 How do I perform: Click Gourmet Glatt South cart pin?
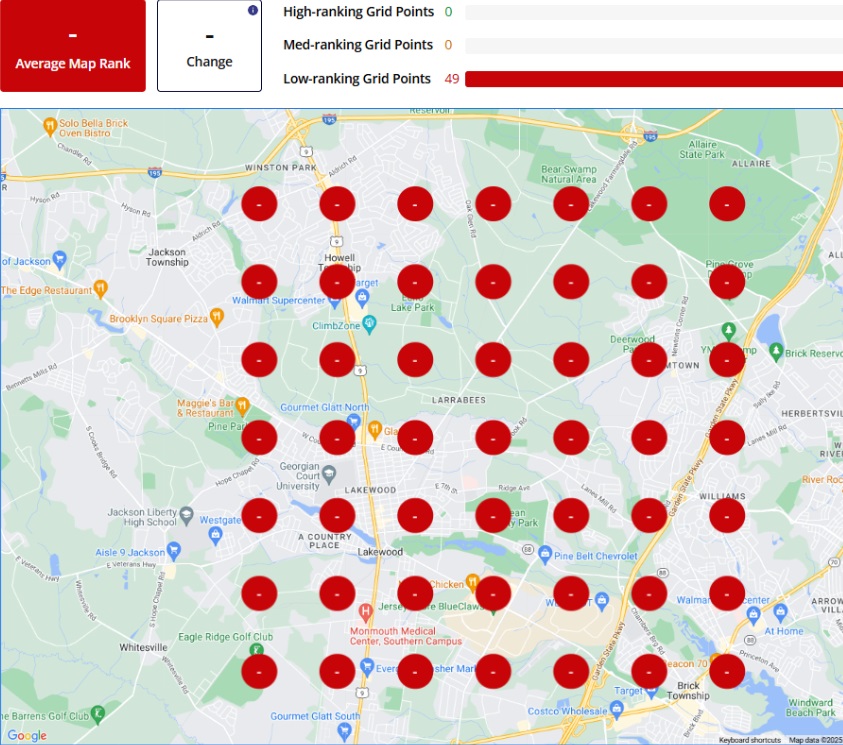344,731
